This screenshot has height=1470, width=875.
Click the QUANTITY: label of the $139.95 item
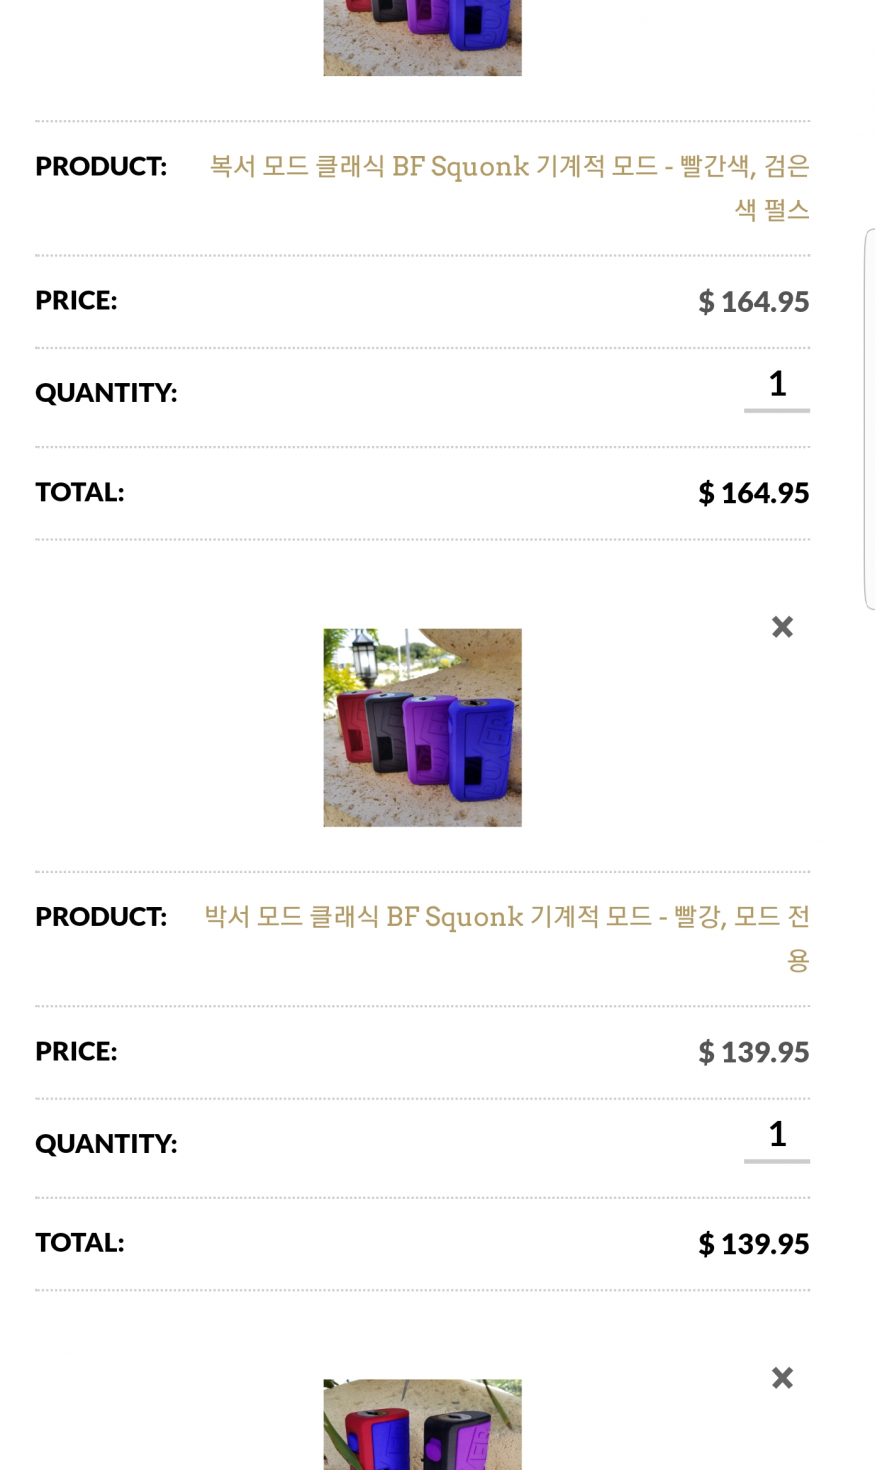point(106,1143)
